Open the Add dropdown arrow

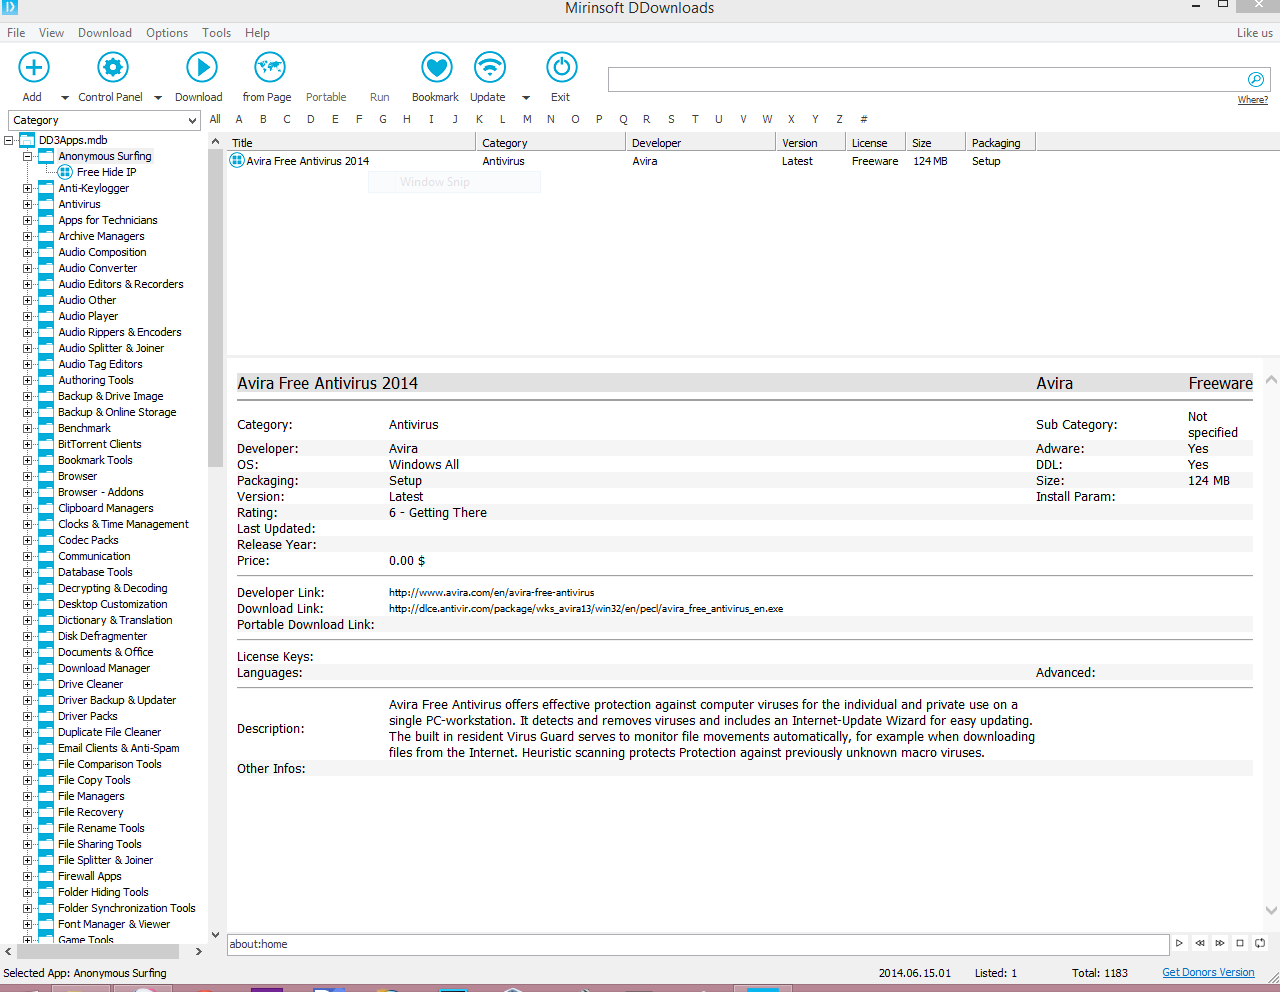coord(65,98)
